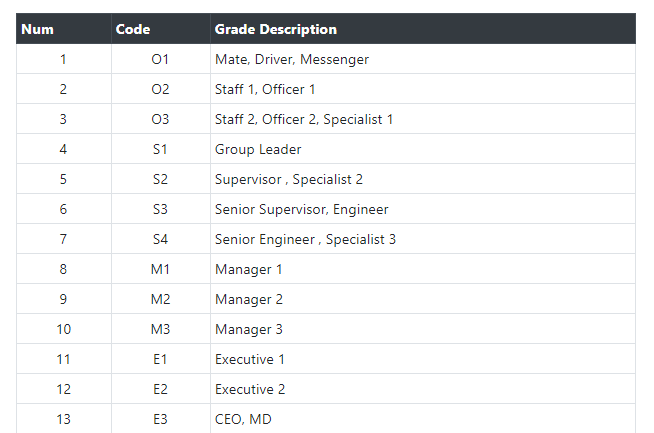
Task: Click the Code column header
Action: 133,29
